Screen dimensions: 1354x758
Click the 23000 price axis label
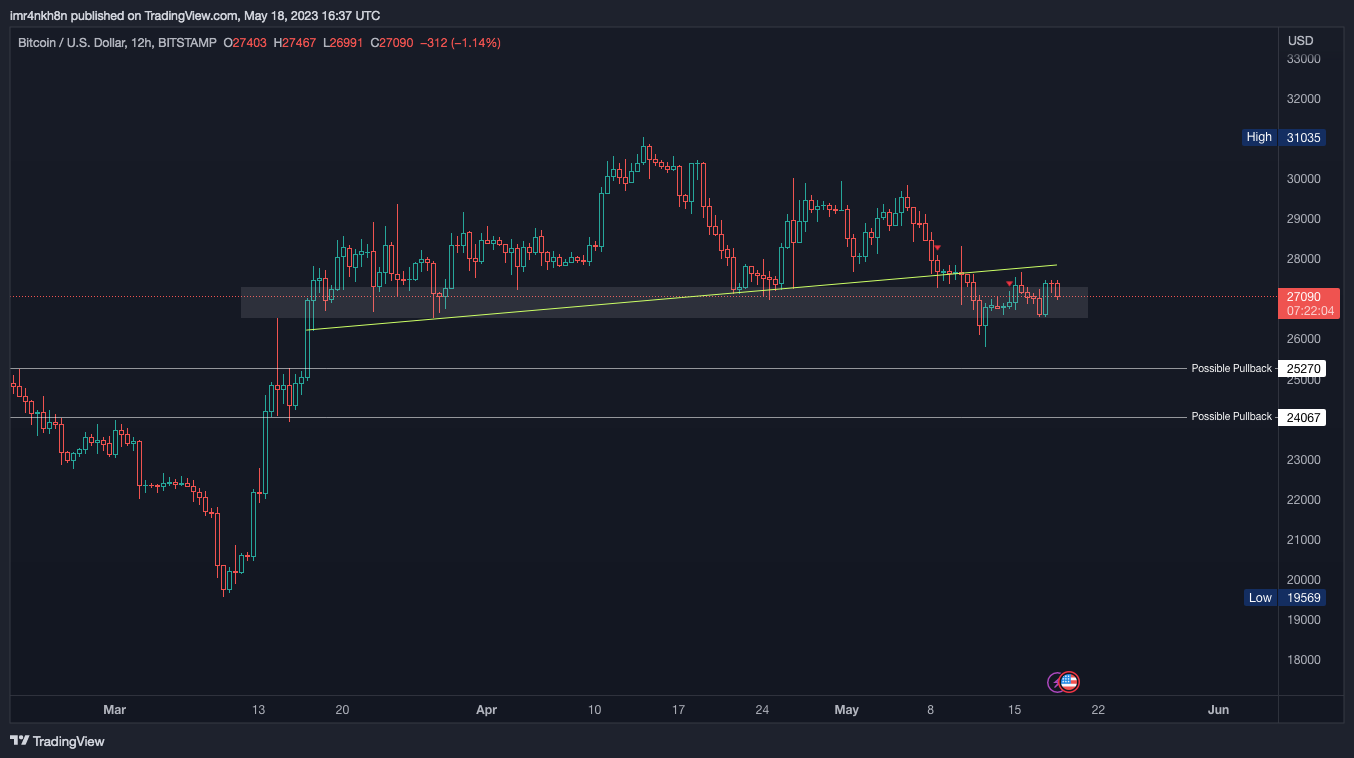coord(1304,460)
